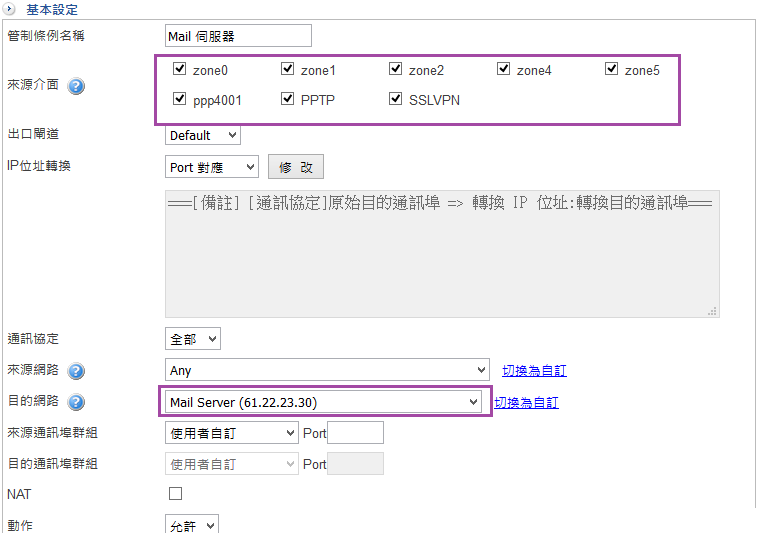Enable the NAT checkbox
Viewport: 757px width, 533px height.
pos(176,493)
